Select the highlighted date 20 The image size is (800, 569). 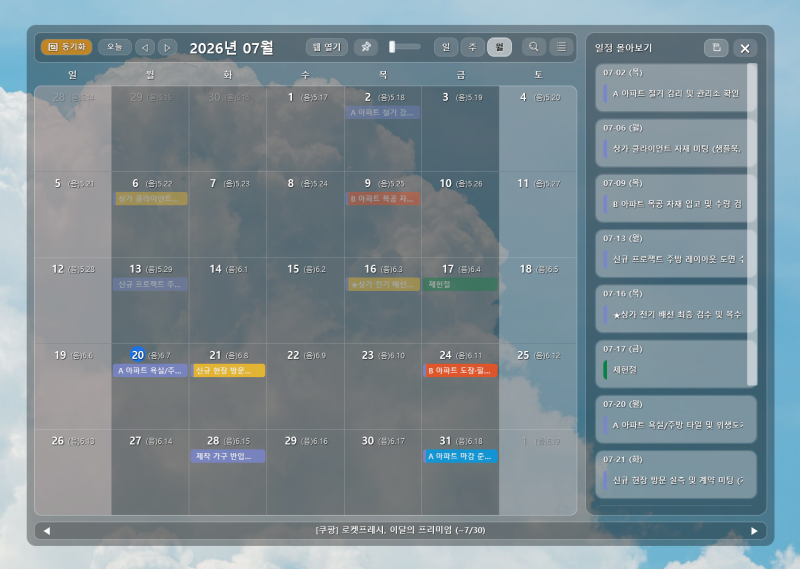click(x=138, y=355)
